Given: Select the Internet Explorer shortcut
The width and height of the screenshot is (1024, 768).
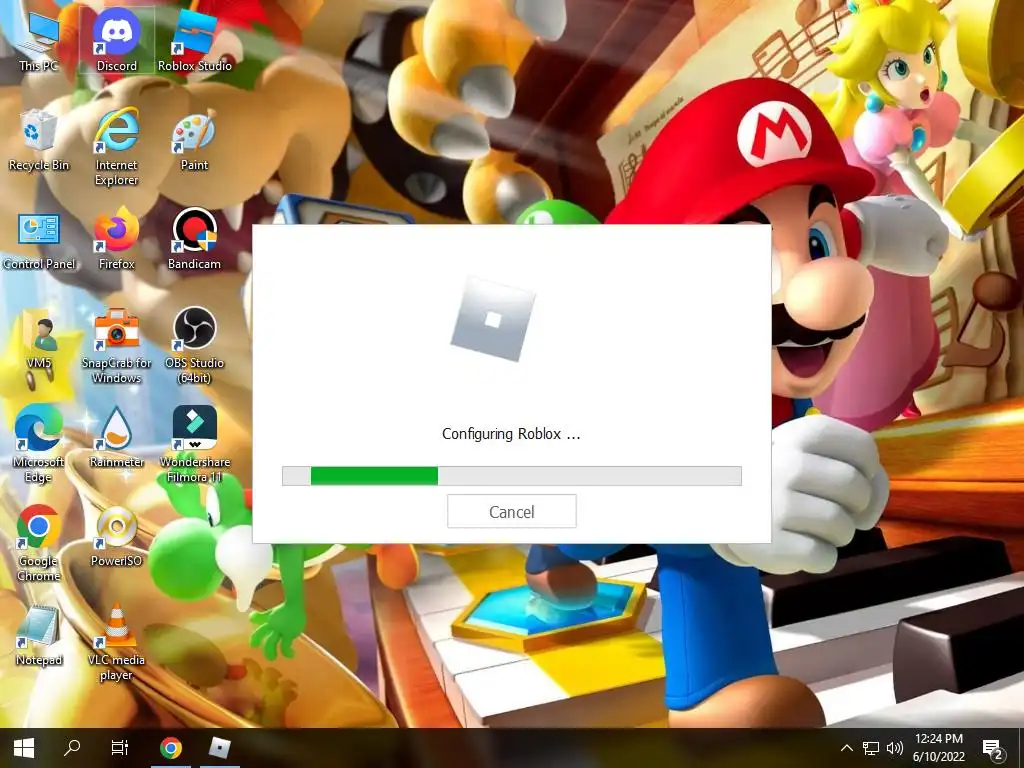Looking at the screenshot, I should point(117,148).
